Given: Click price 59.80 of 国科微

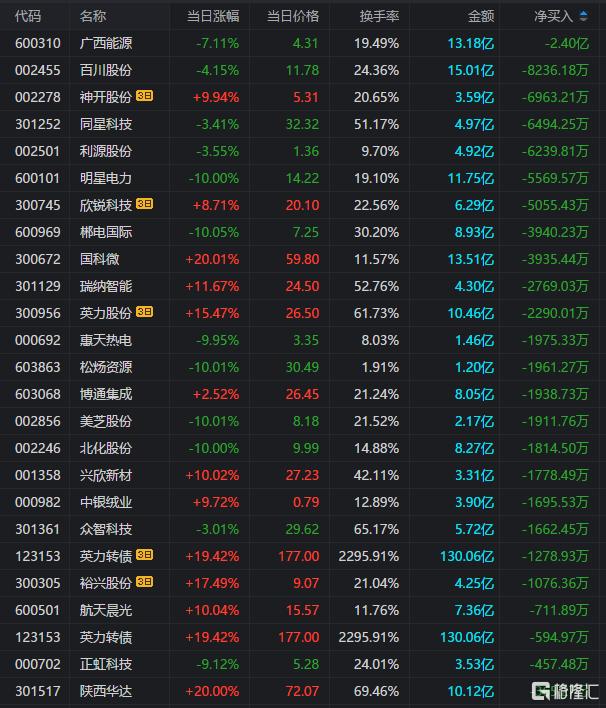Looking at the screenshot, I should [302, 259].
